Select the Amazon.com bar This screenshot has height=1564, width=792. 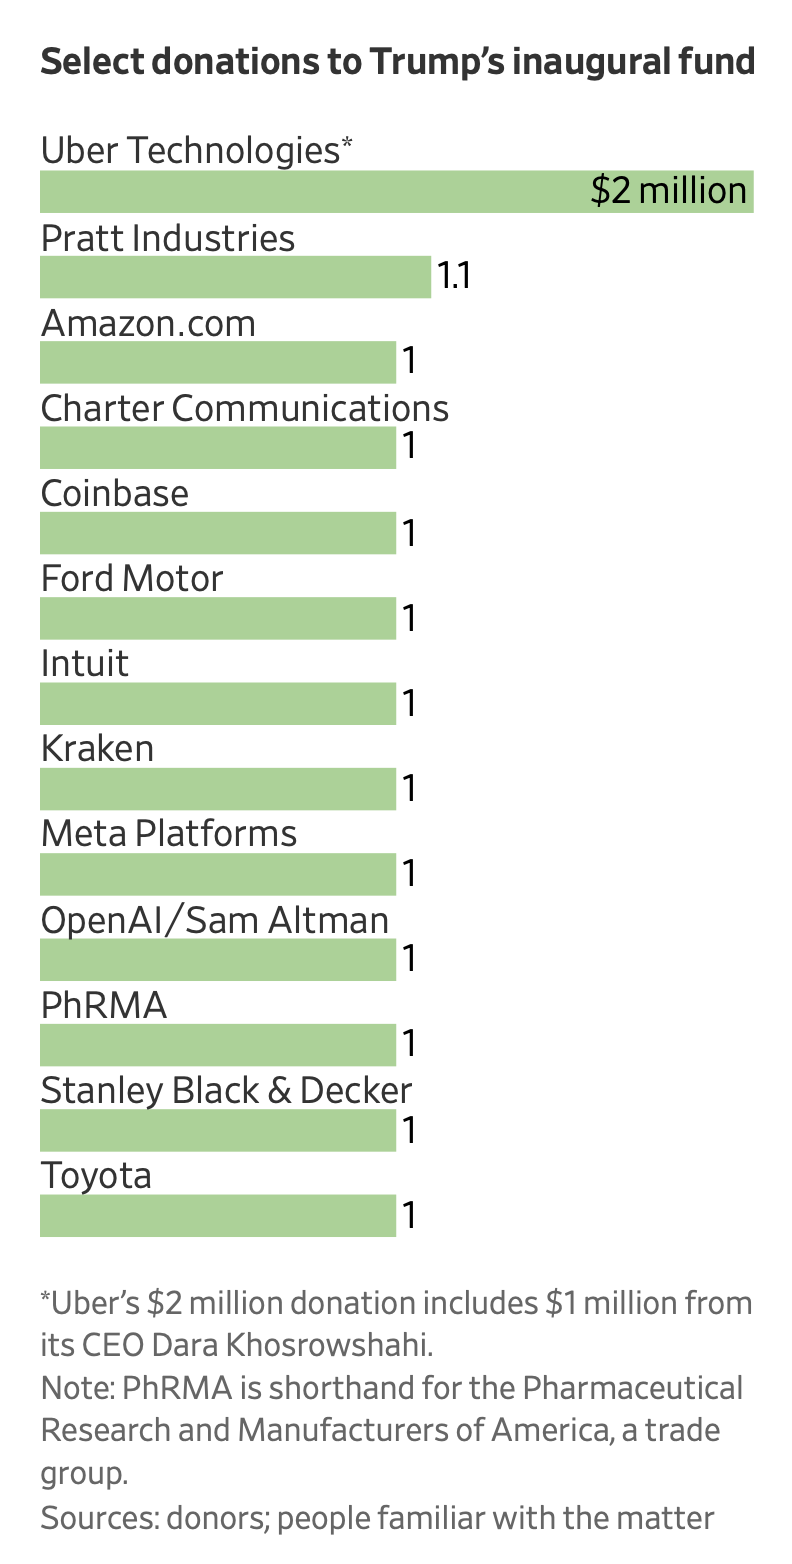coord(218,362)
